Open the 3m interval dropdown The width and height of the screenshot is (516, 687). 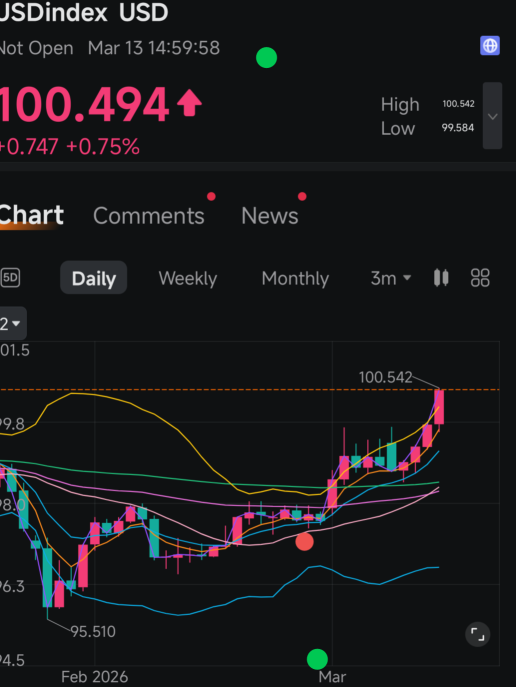point(391,278)
